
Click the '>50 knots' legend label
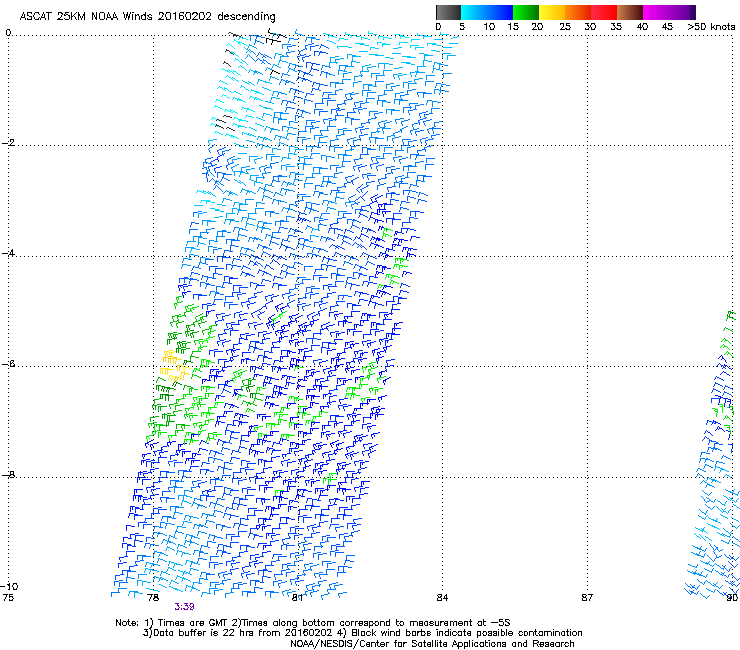[711, 27]
